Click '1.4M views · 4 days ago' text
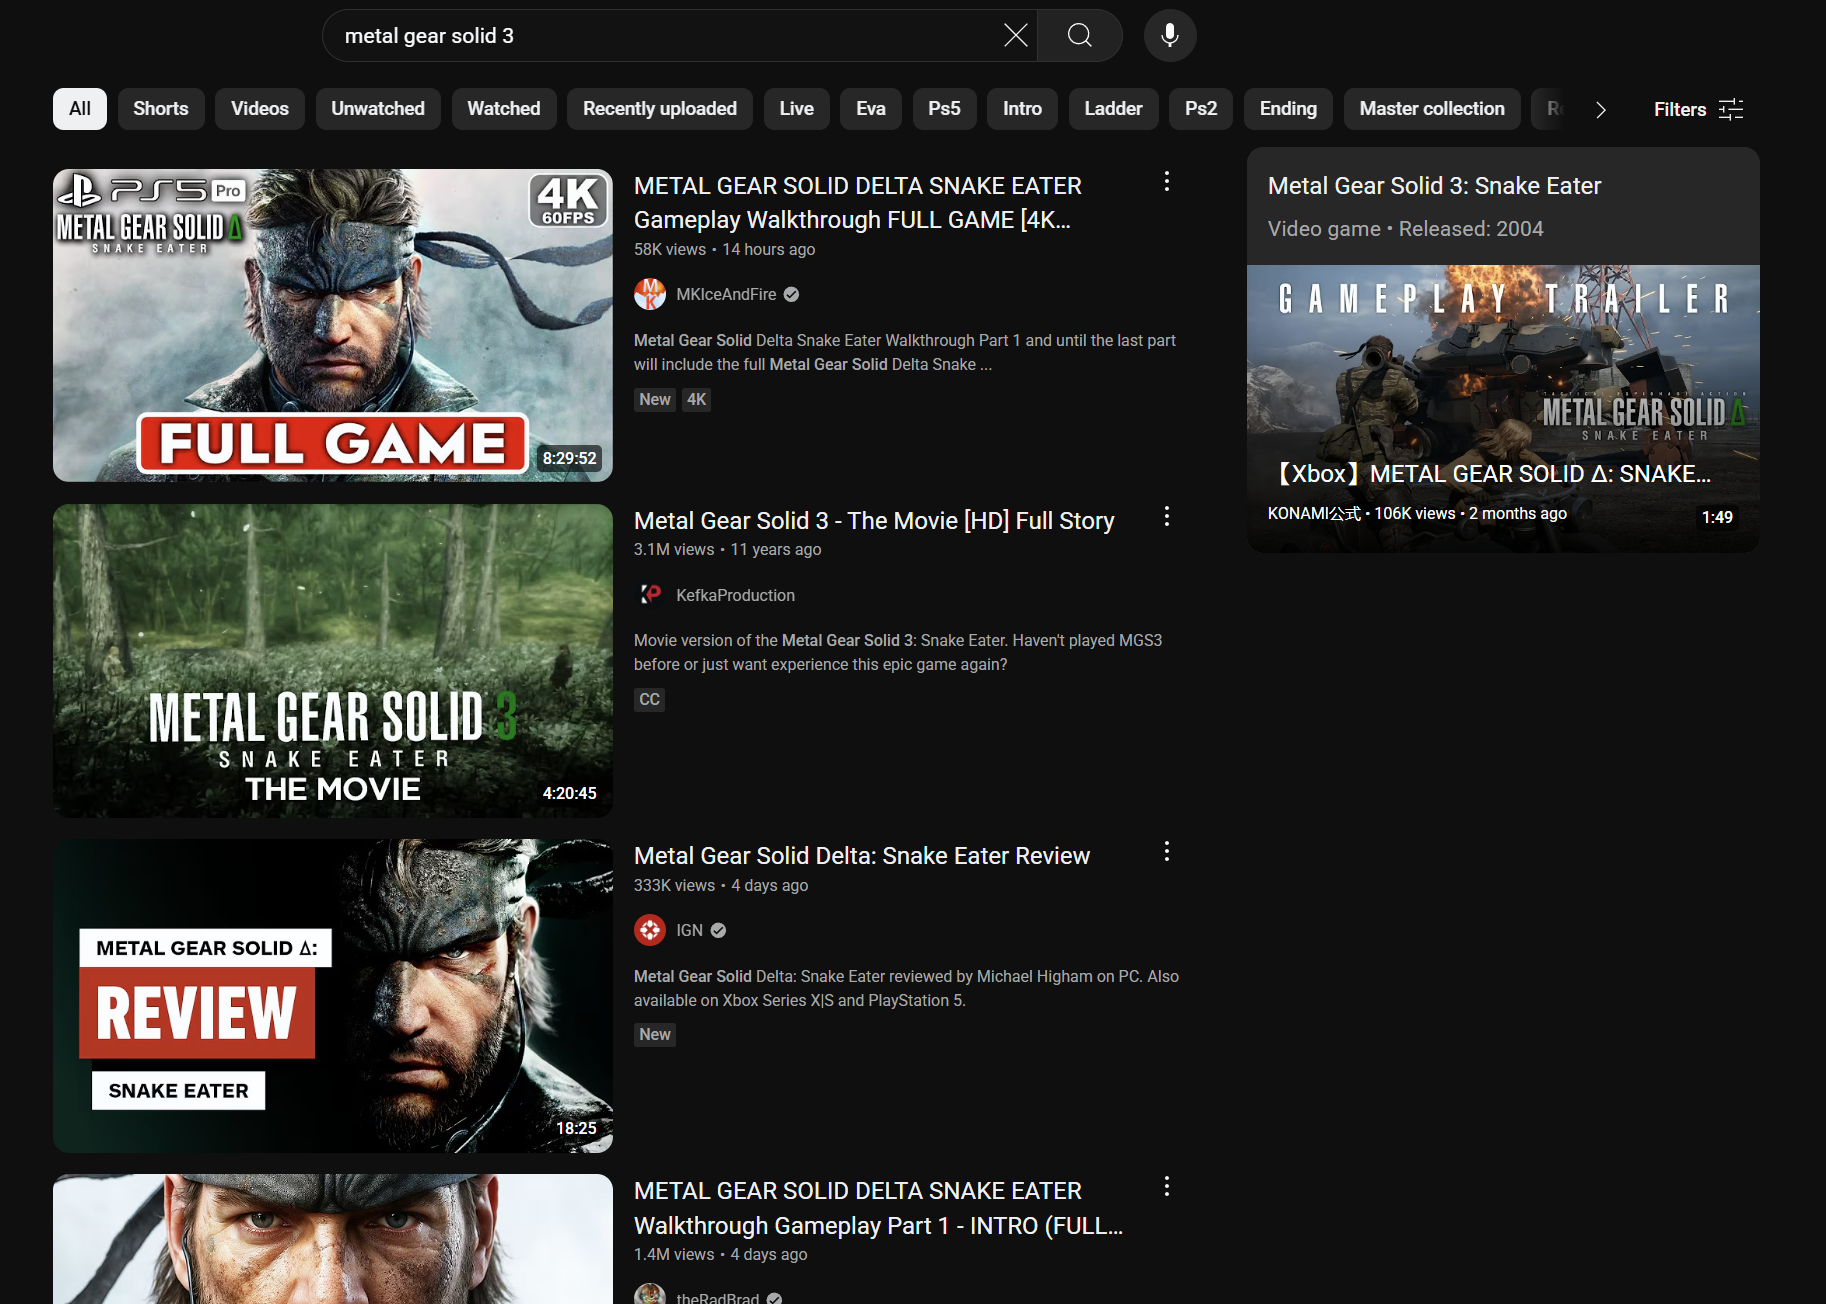Image resolution: width=1826 pixels, height=1304 pixels. click(720, 1254)
